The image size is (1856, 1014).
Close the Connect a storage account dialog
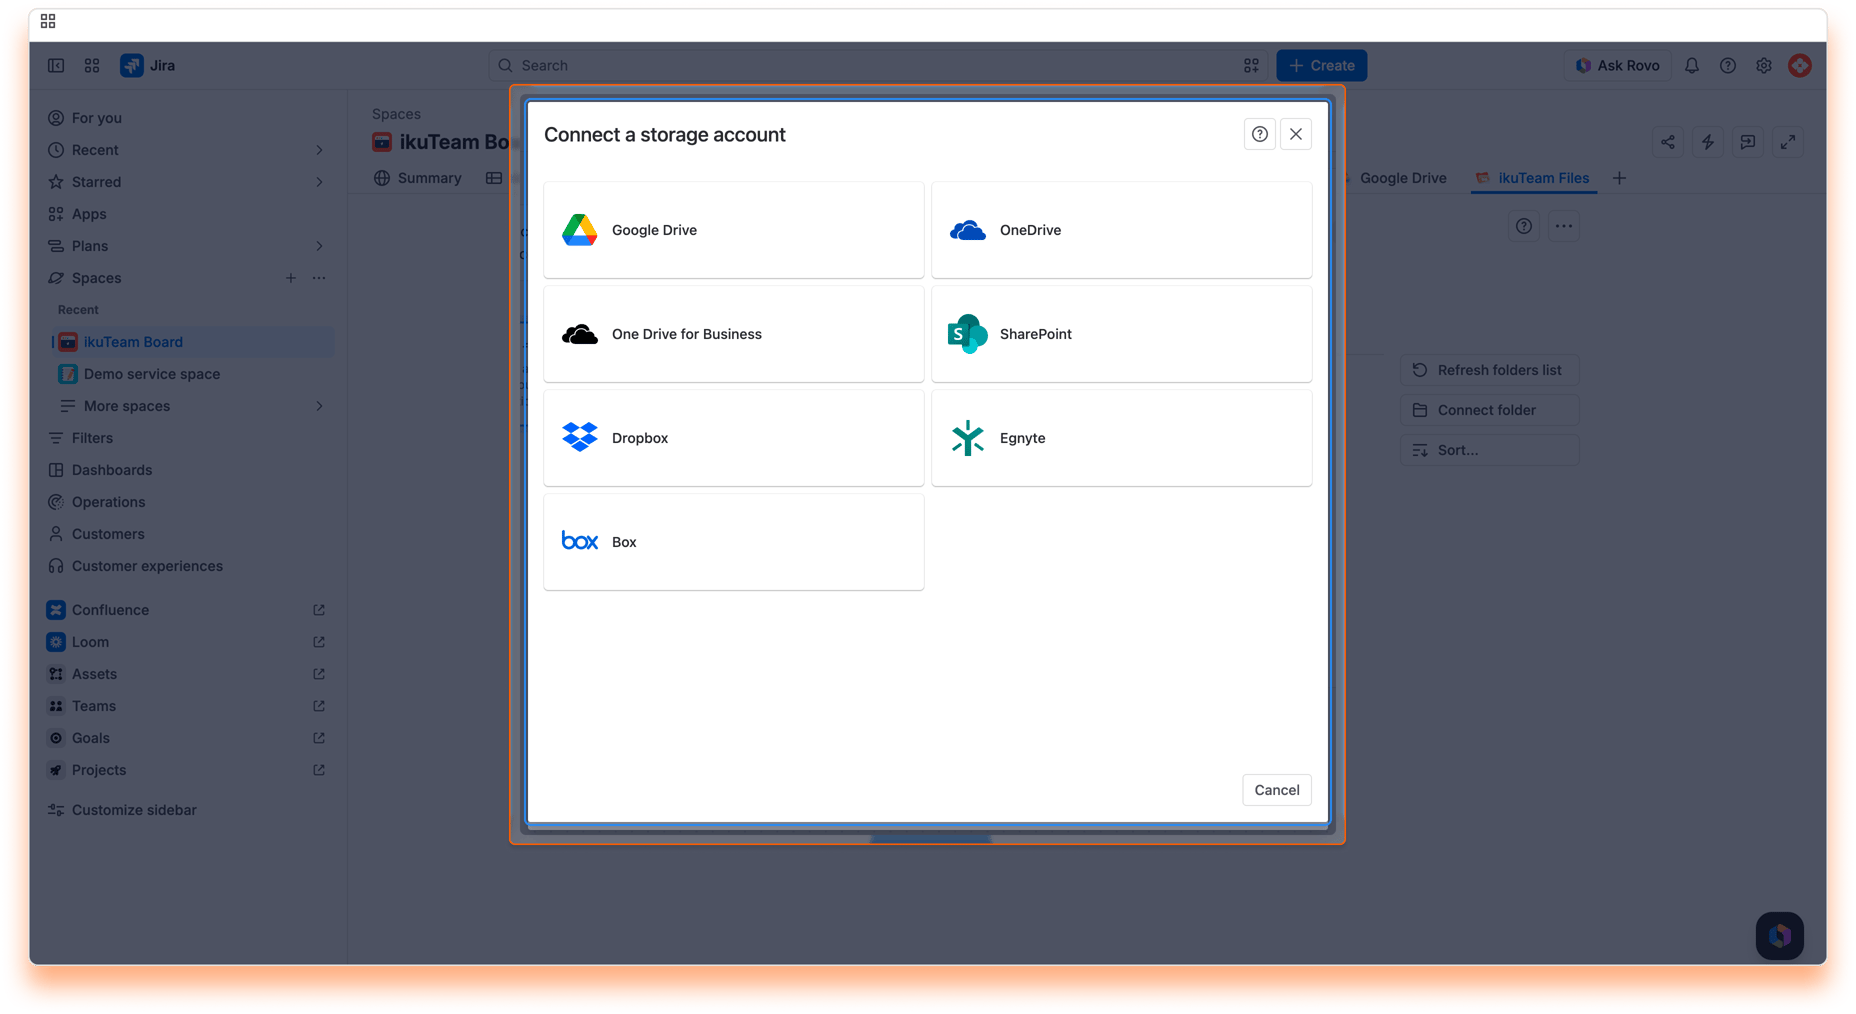1295,134
